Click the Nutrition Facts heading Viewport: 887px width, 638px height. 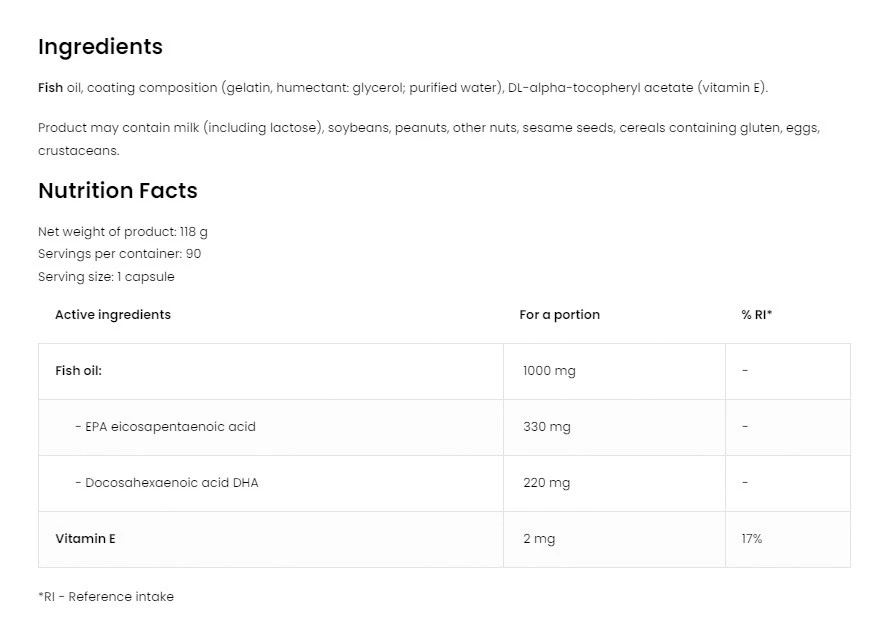point(117,191)
